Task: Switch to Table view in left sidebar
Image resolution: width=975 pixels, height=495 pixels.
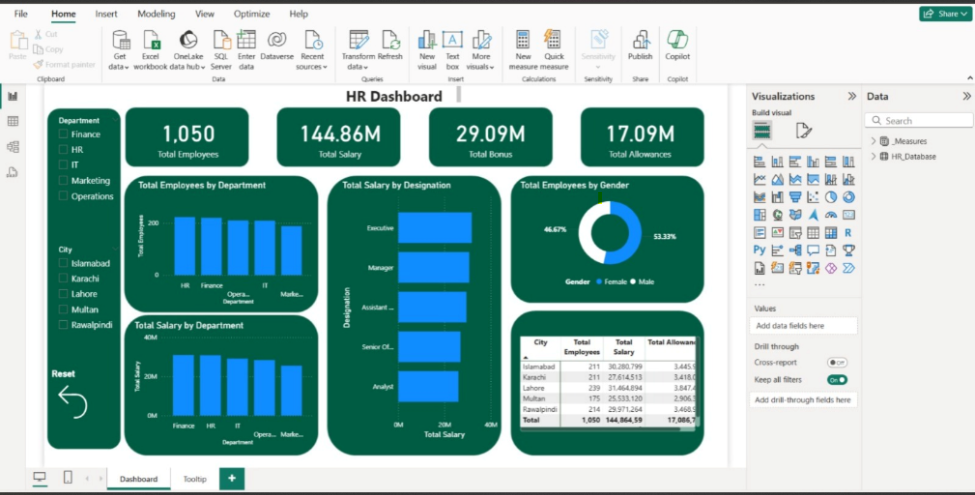Action: [x=12, y=121]
